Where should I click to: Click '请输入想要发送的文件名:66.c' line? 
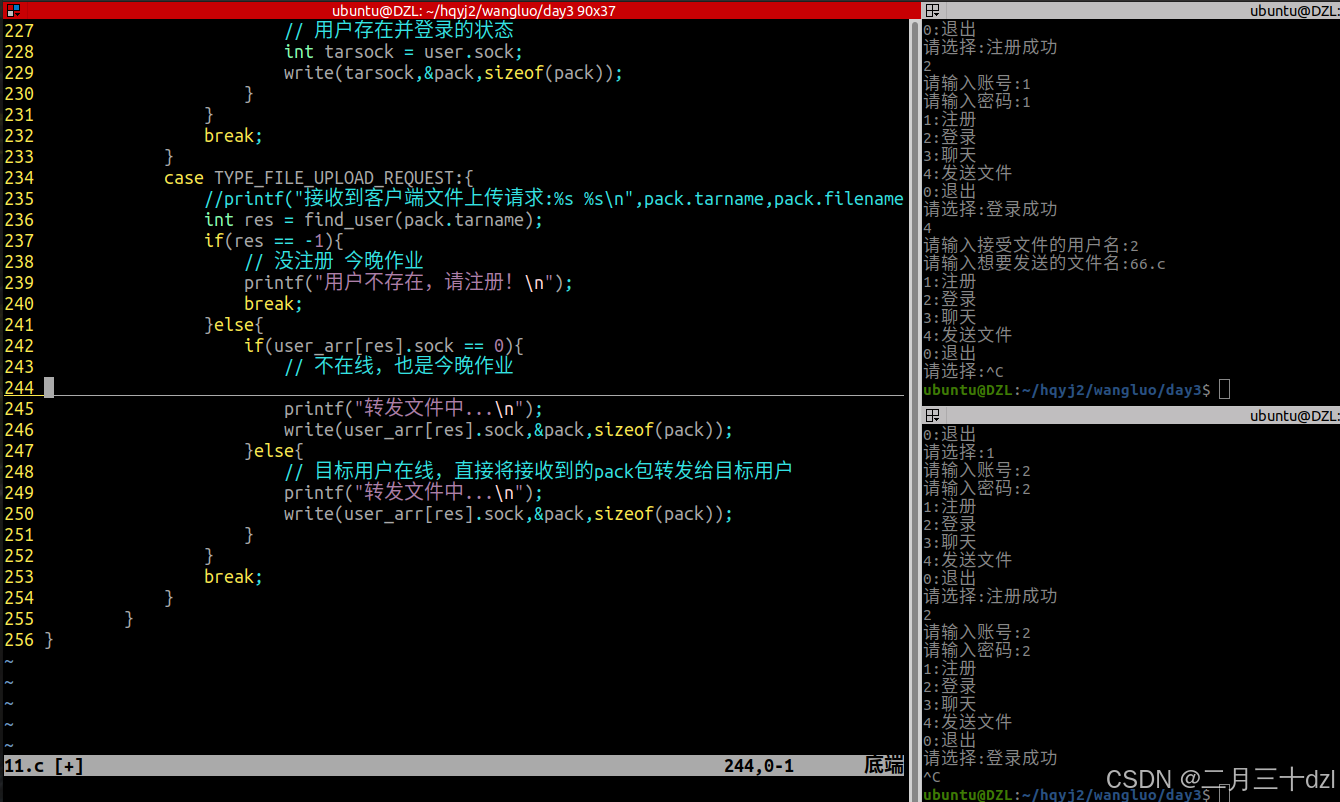click(x=1044, y=264)
